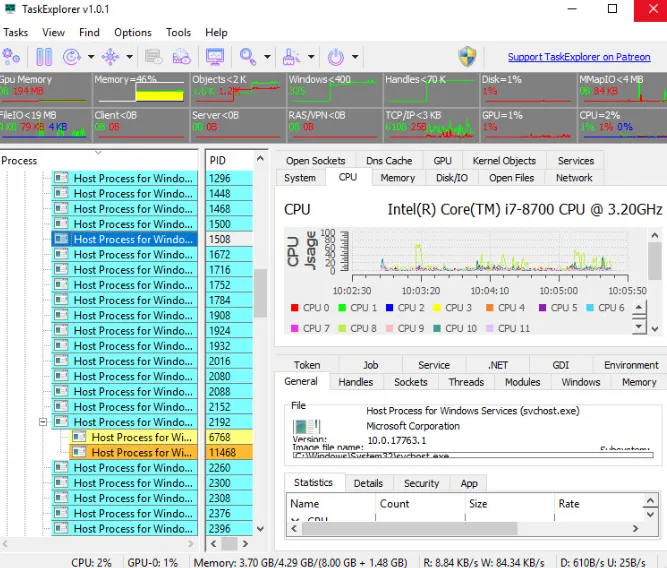Click the Count column header in Statistics
The width and height of the screenshot is (667, 568).
coord(420,504)
